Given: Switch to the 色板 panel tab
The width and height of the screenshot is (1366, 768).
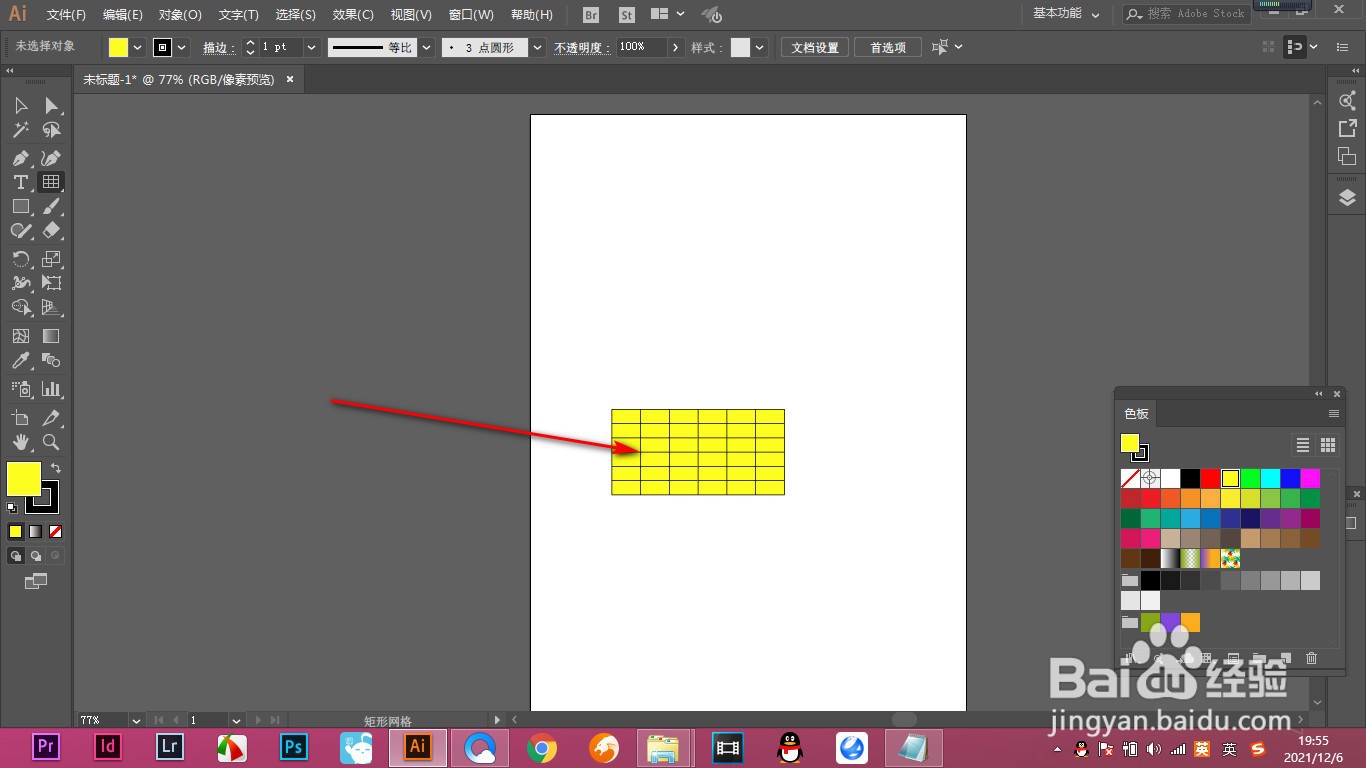Looking at the screenshot, I should (x=1136, y=414).
